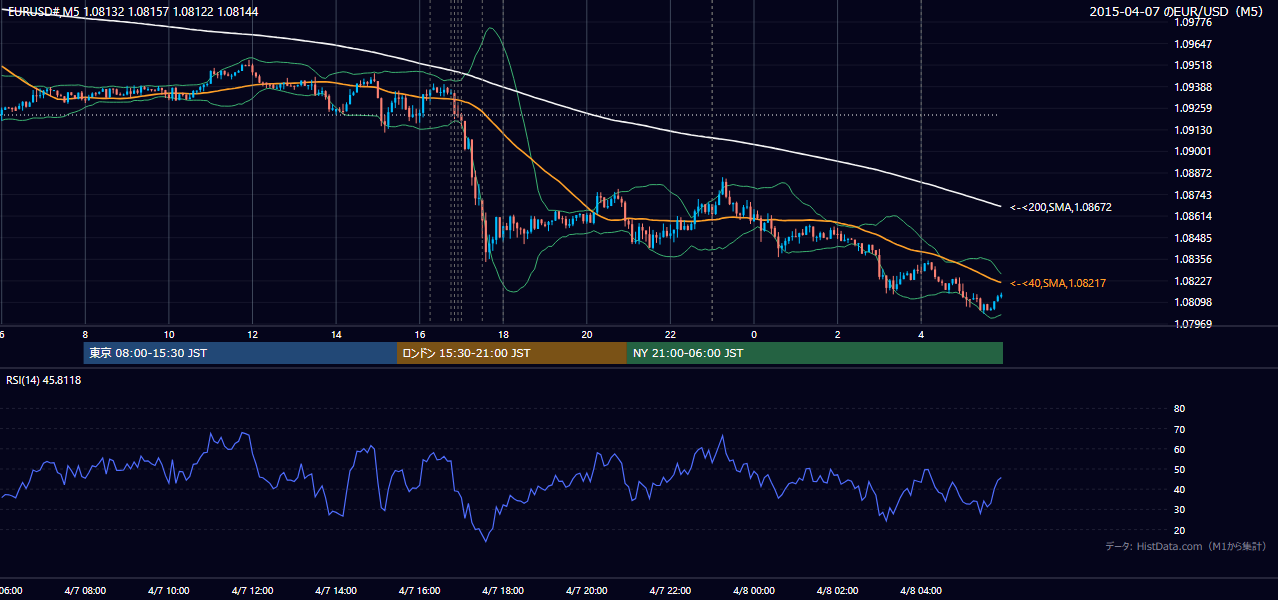Viewport: 1278px width, 600px height.
Task: Click RSI level 20 on the scale
Action: pos(1179,530)
